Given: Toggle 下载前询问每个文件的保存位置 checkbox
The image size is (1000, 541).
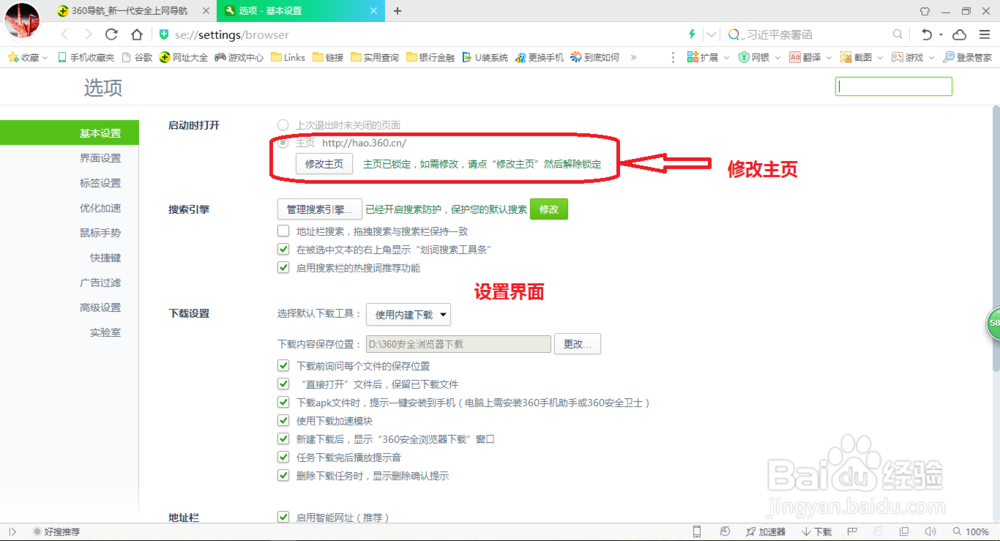Looking at the screenshot, I should tap(283, 366).
